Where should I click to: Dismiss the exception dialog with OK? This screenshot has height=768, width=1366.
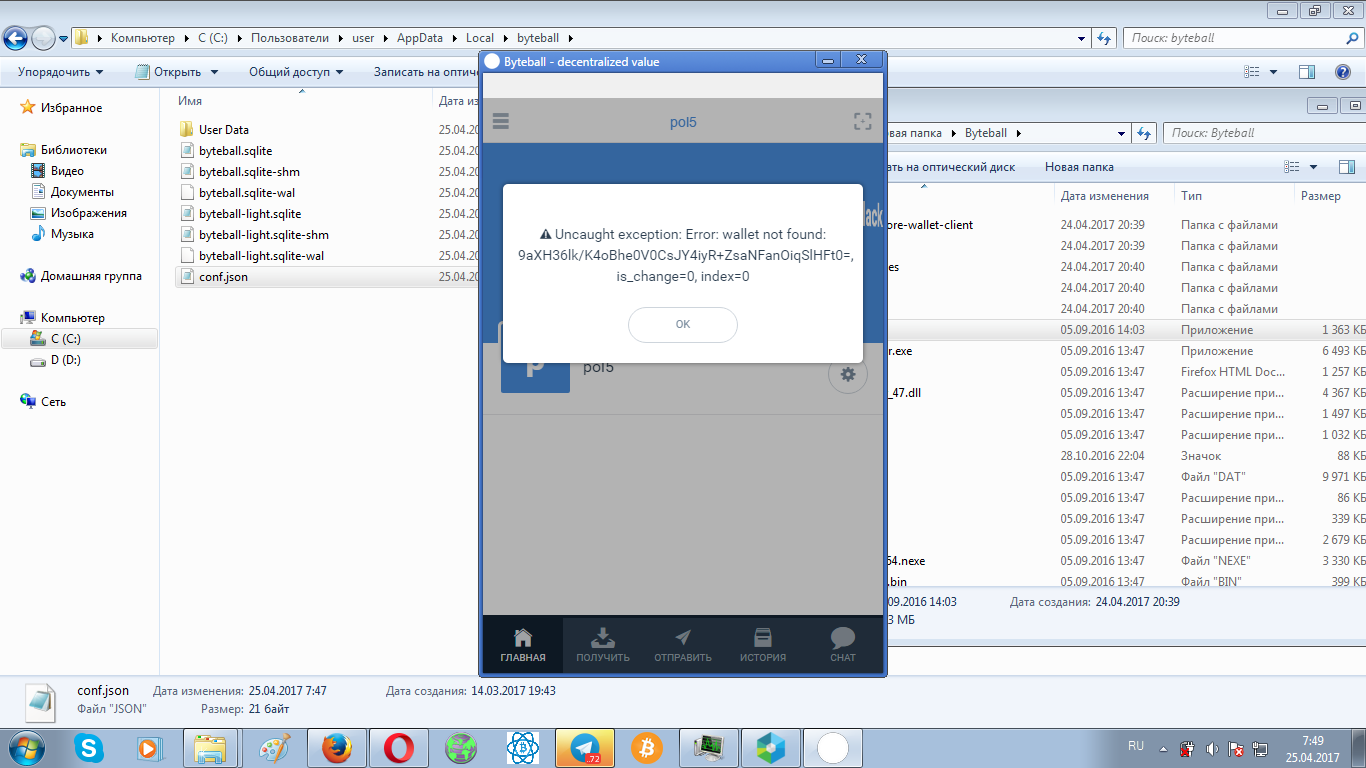coord(683,324)
